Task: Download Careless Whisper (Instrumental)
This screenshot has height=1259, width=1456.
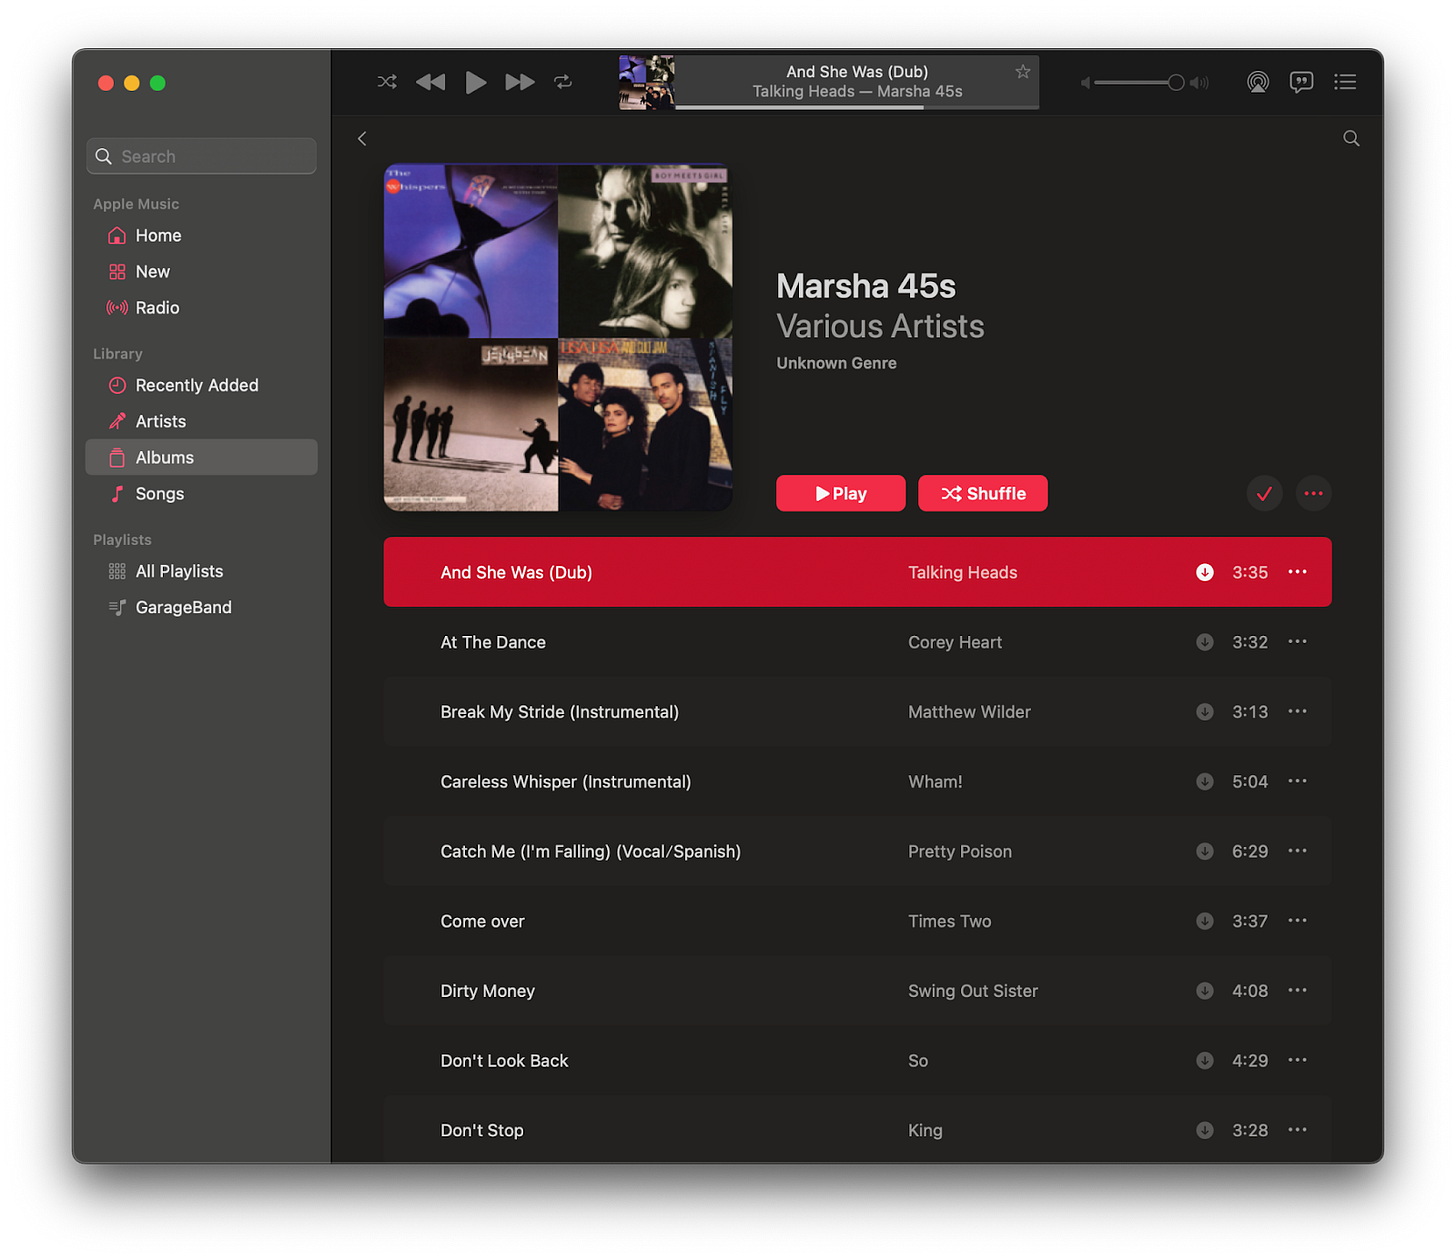Action: [x=1204, y=782]
